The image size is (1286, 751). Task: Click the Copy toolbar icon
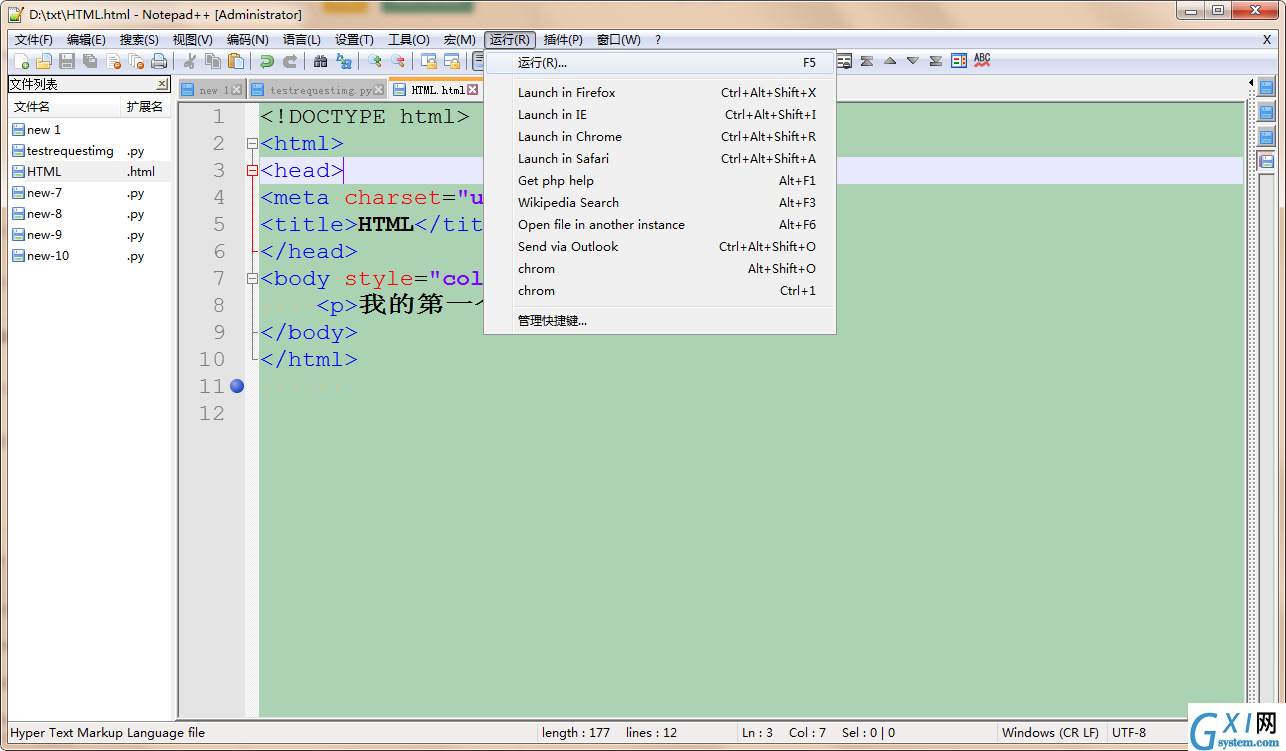pos(212,61)
